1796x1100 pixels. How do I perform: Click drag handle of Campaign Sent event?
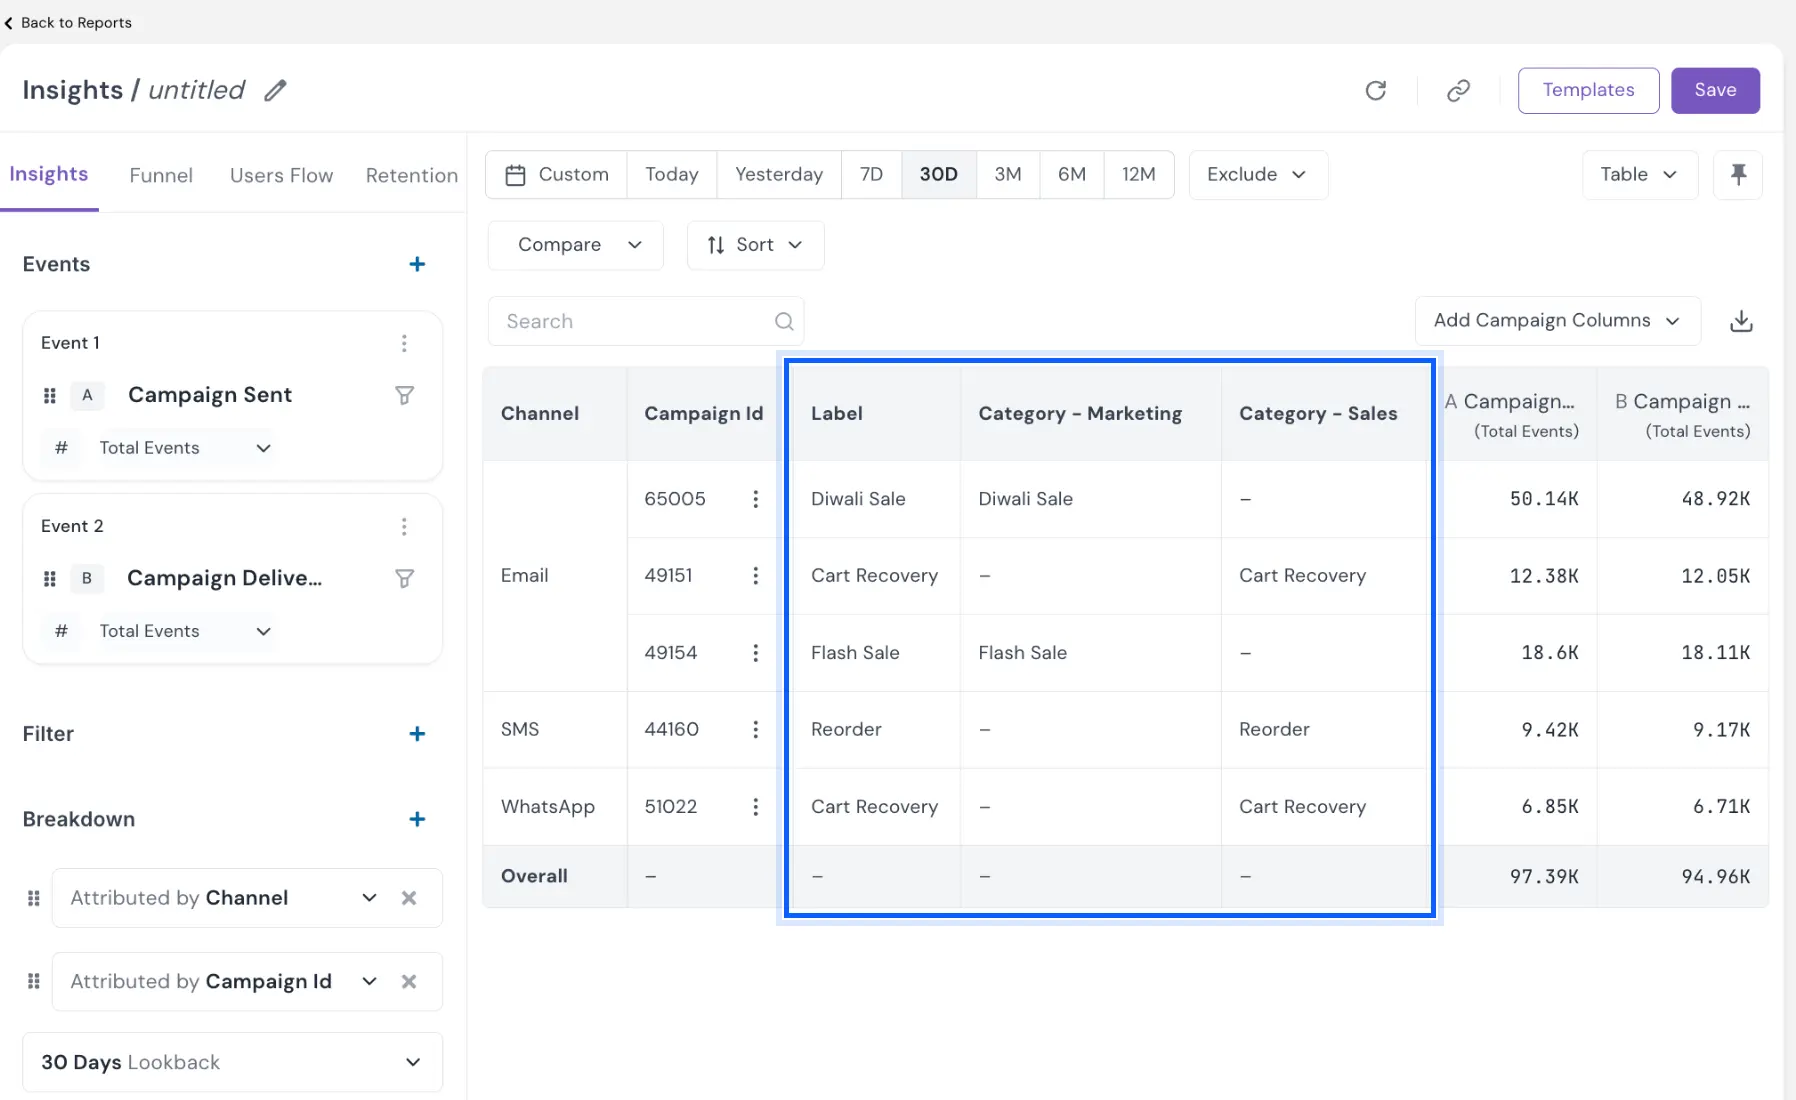(x=50, y=395)
